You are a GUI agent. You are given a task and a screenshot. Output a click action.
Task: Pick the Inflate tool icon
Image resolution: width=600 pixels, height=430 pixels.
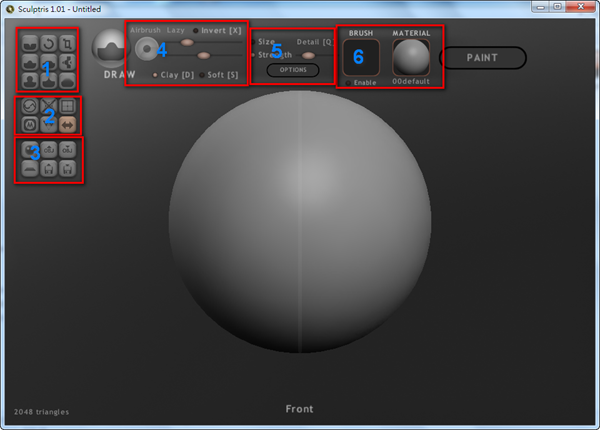(x=49, y=62)
